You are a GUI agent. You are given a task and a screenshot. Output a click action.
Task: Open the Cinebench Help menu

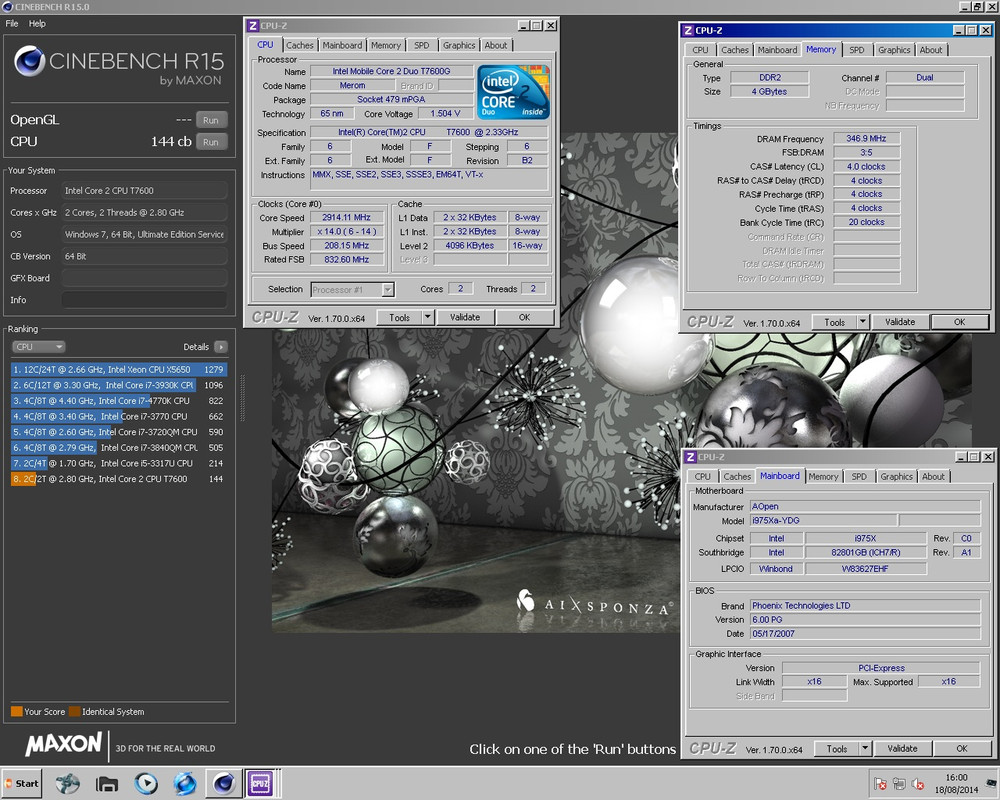37,23
